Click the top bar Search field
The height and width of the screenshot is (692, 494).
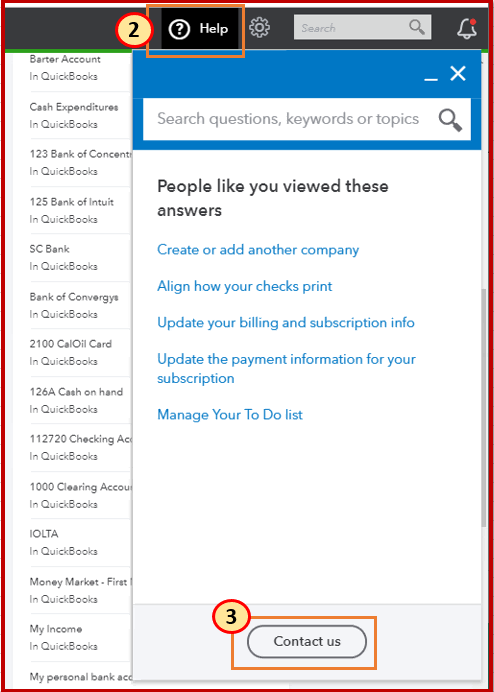(362, 28)
